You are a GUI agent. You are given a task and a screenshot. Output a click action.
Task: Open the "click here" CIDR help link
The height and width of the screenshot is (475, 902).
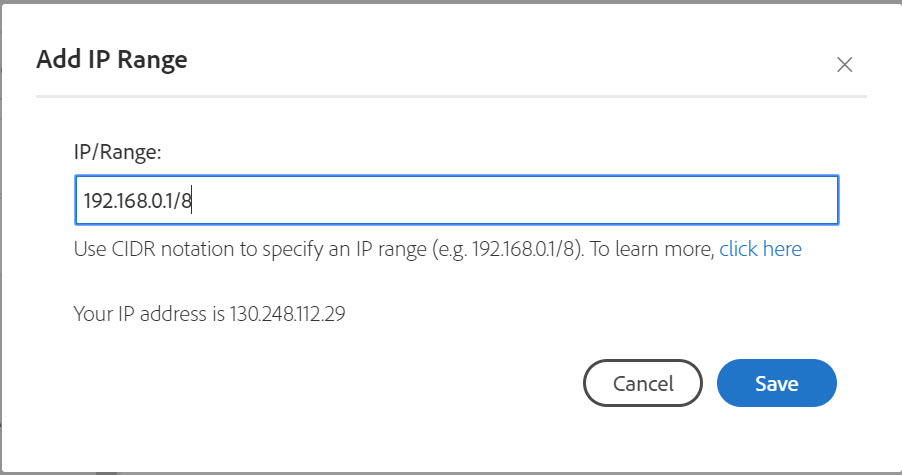760,249
